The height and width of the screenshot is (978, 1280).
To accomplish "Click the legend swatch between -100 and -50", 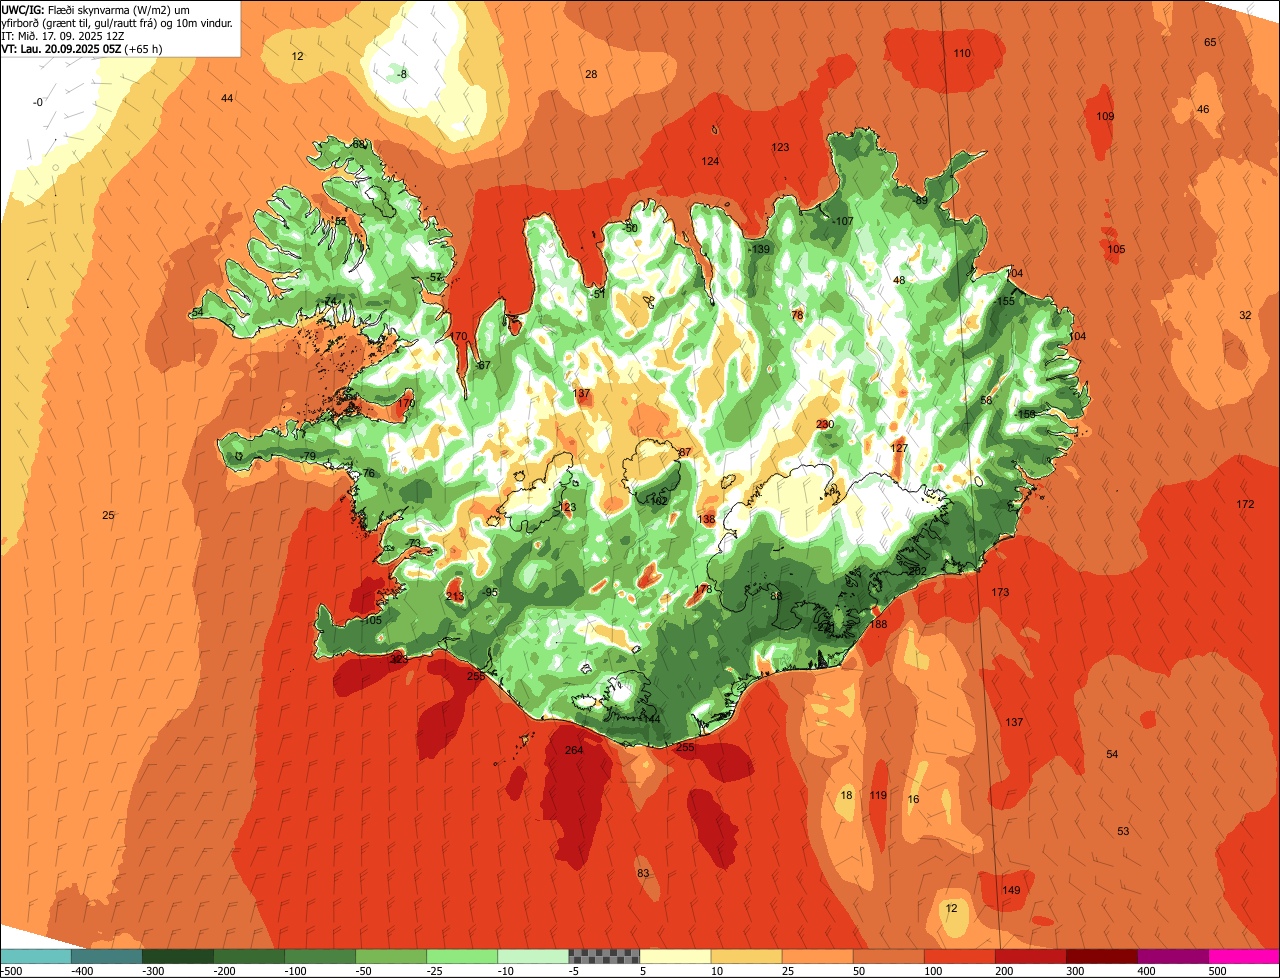I will 319,956.
